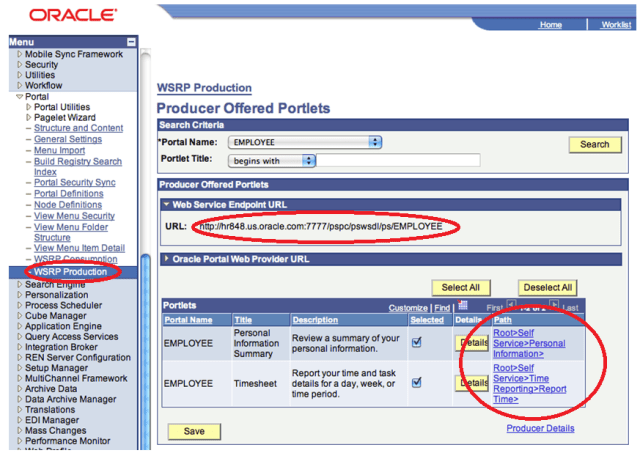
Task: Expand the Process Scheduler menu folder
Action: pyautogui.click(x=19, y=303)
